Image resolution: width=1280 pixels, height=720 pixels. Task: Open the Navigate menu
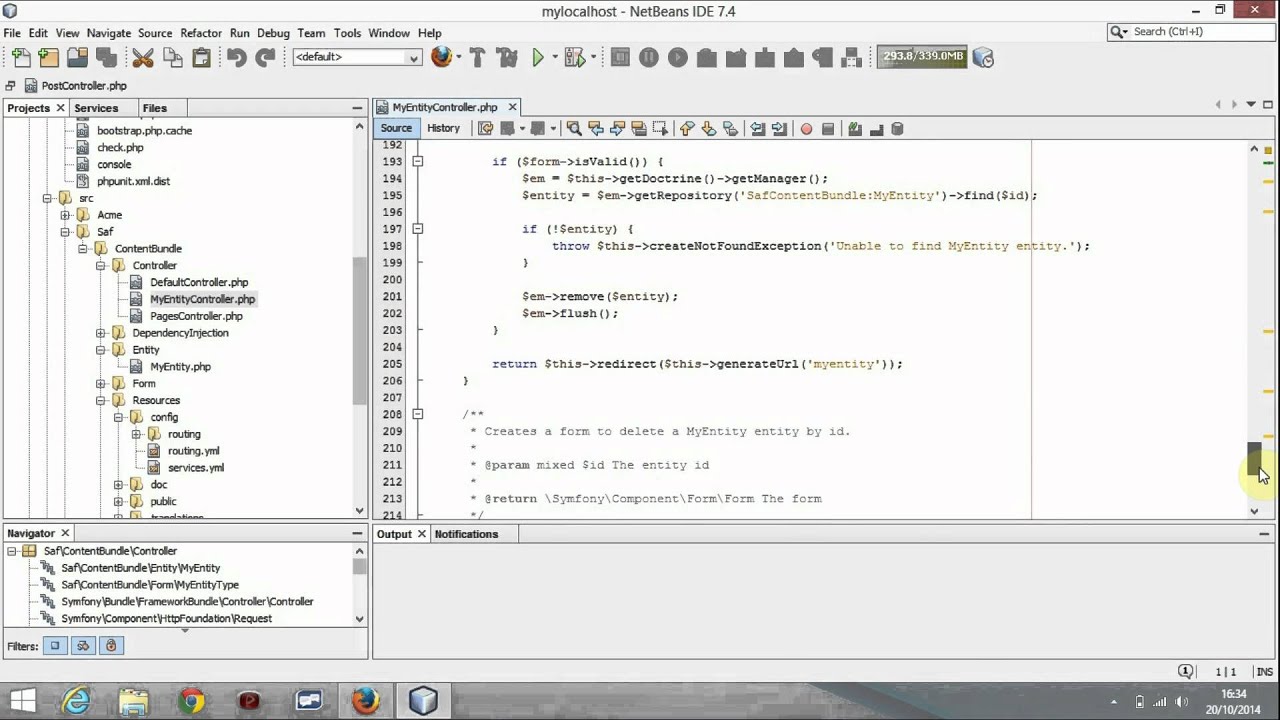click(x=109, y=33)
